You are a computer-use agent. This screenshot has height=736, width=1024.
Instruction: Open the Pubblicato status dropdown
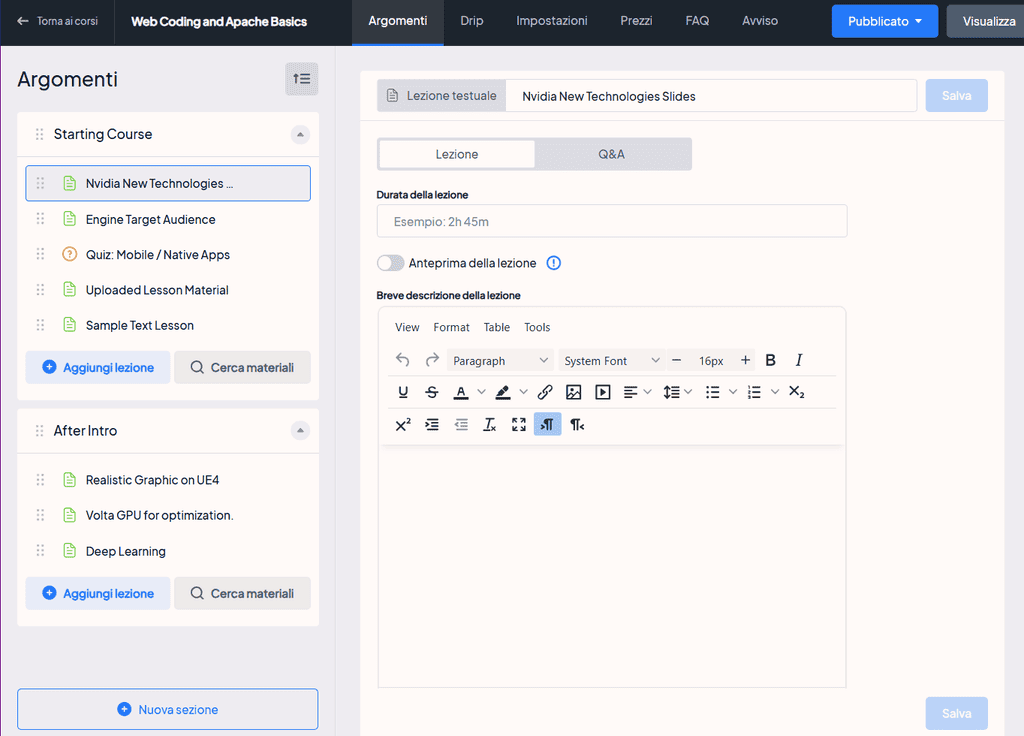click(x=885, y=21)
